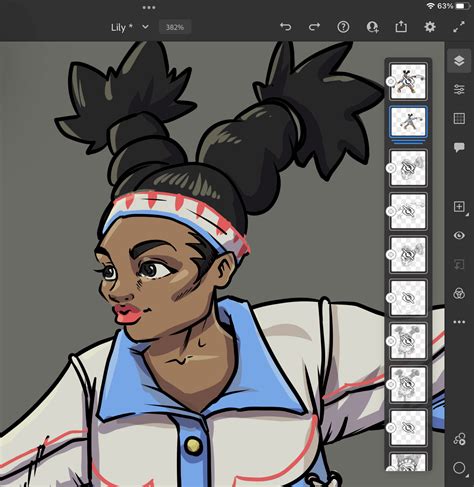The width and height of the screenshot is (474, 487).
Task: Open the three-circle appearance icon in the sidebar
Action: (459, 293)
